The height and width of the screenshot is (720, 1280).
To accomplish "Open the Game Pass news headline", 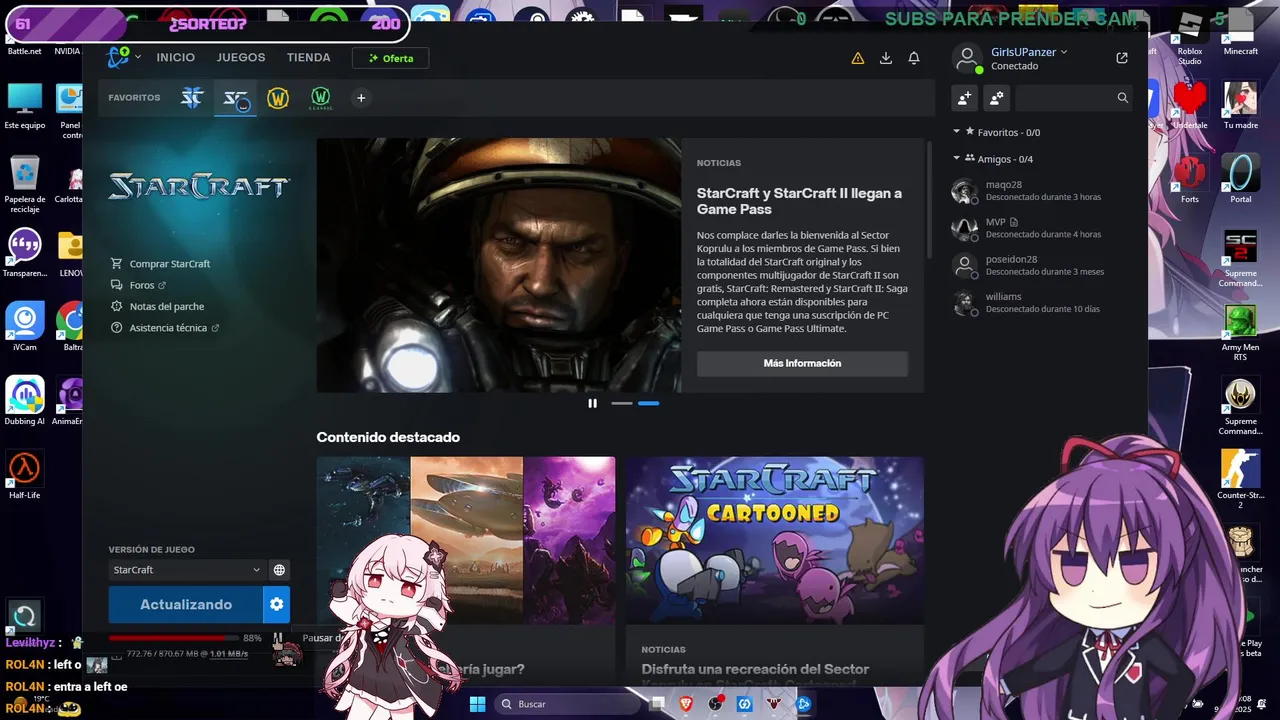I will coord(799,201).
